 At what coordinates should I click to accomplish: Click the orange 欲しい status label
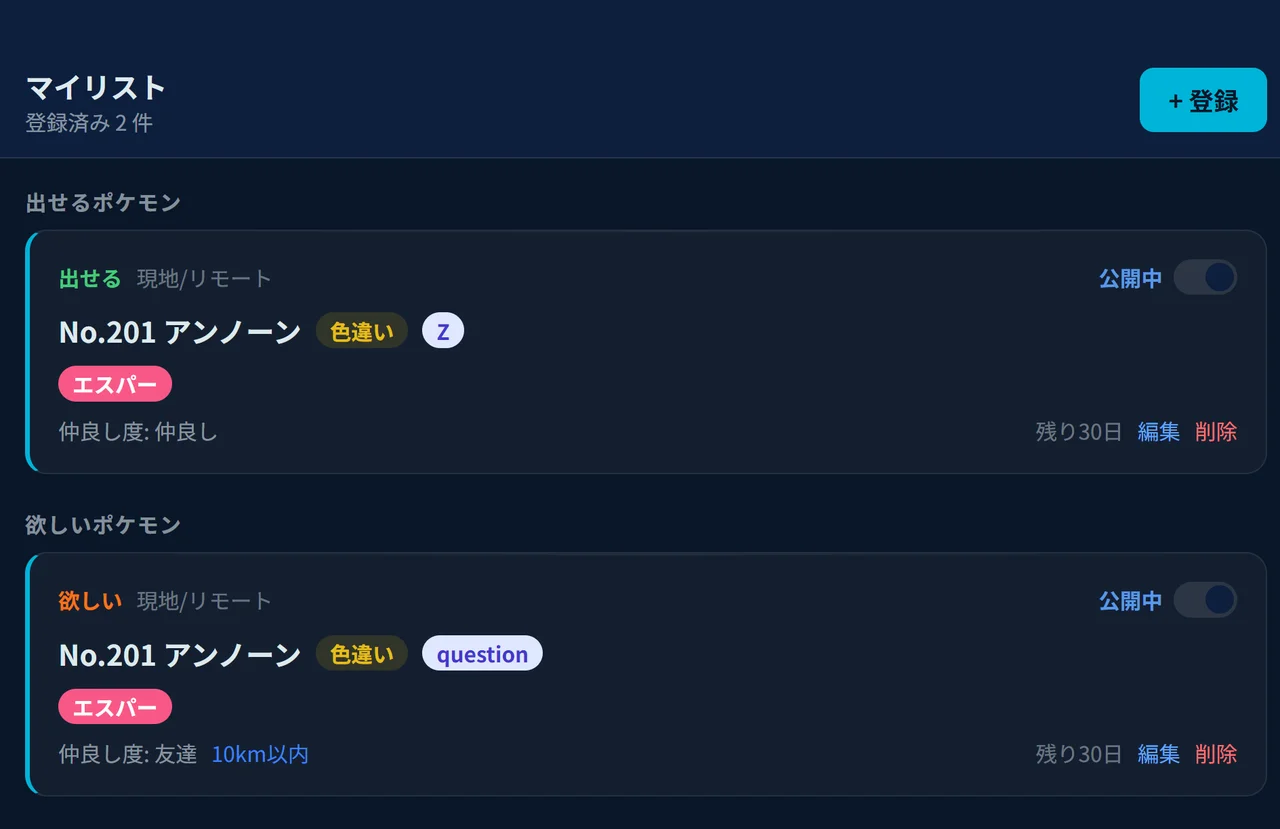89,601
